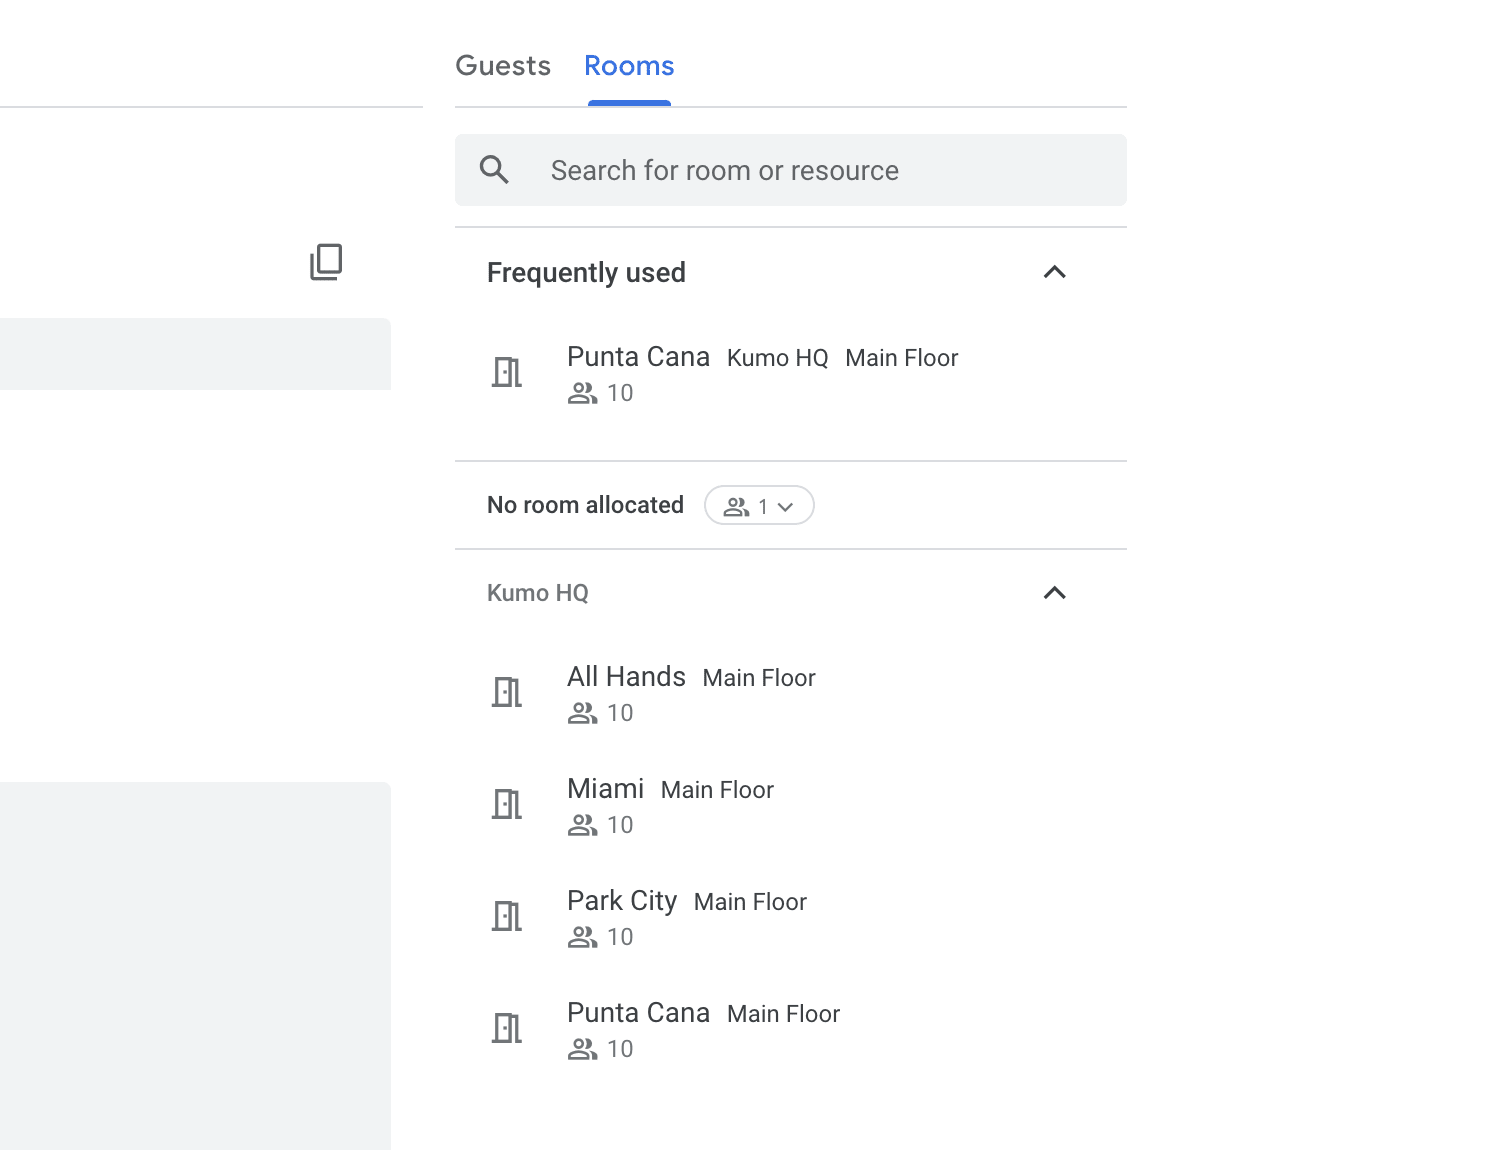This screenshot has height=1150, width=1498.
Task: Collapse the Kumo HQ section
Action: pyautogui.click(x=1055, y=592)
